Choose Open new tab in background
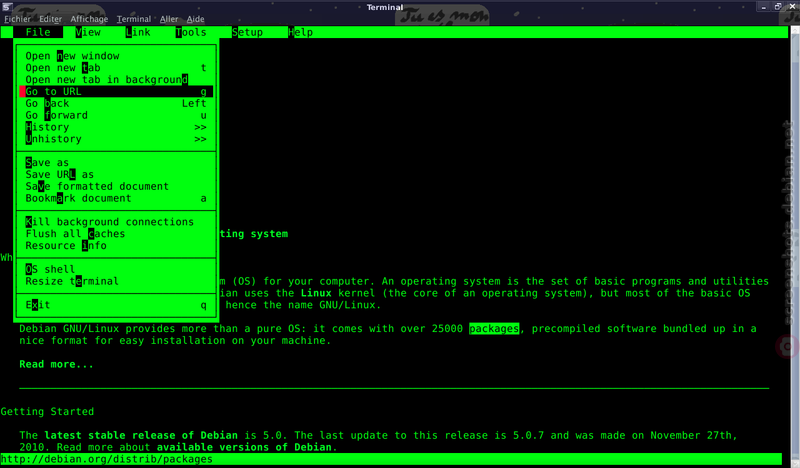 (x=116, y=80)
